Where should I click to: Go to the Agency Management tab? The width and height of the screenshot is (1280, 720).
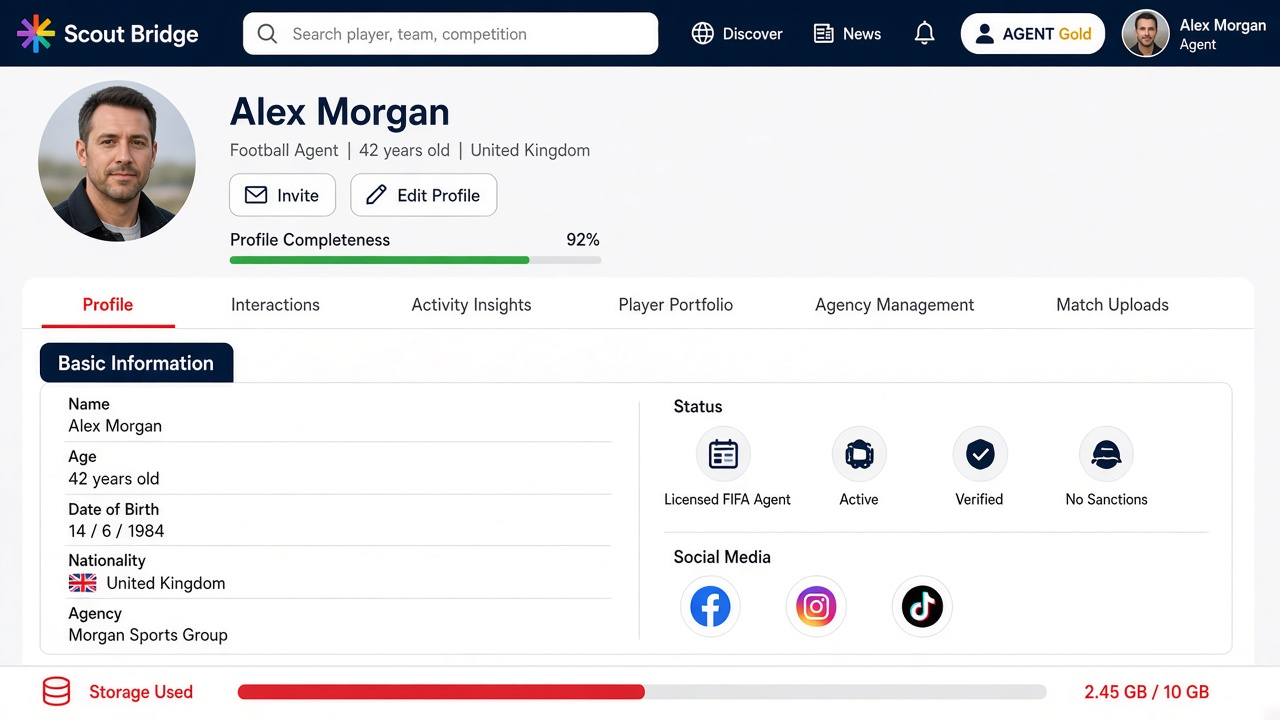[x=894, y=305]
